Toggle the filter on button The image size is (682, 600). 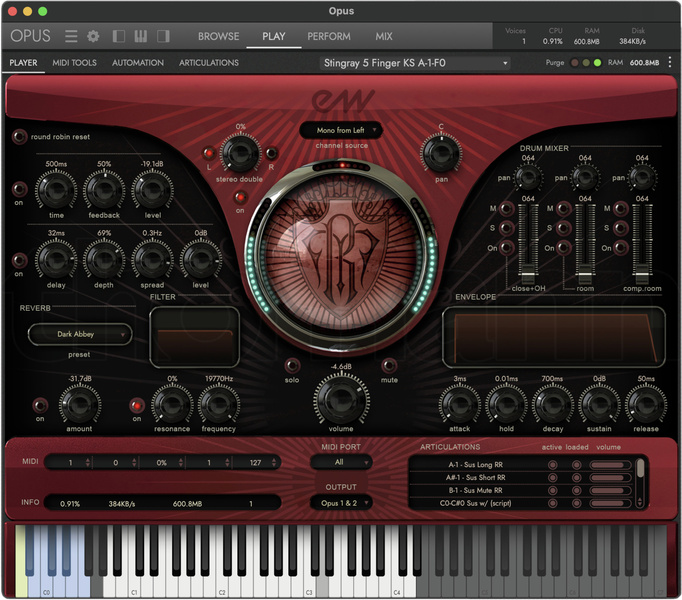[x=137, y=405]
